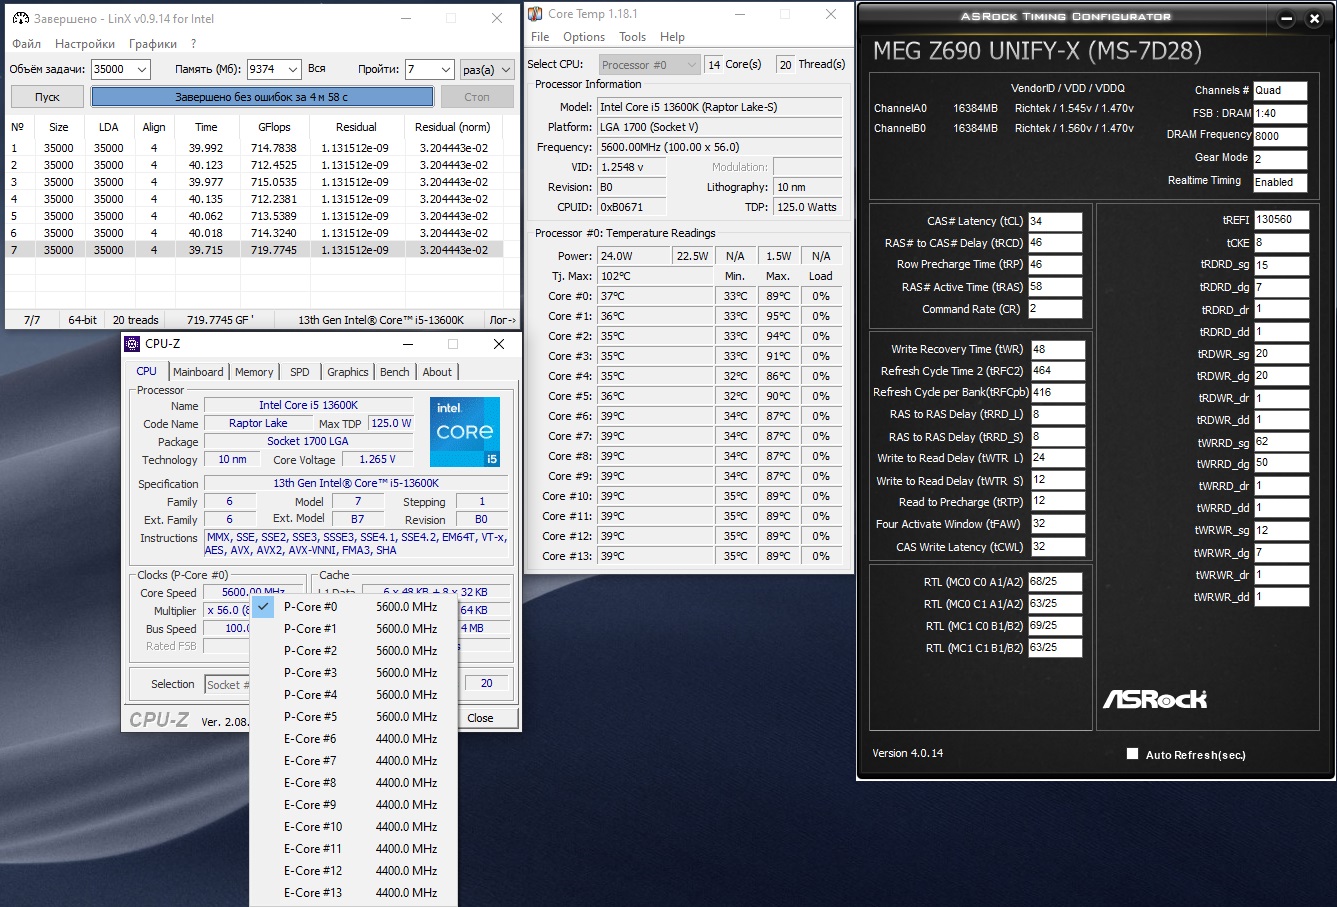Click the Завершено без ошибок progress bar

(x=262, y=97)
